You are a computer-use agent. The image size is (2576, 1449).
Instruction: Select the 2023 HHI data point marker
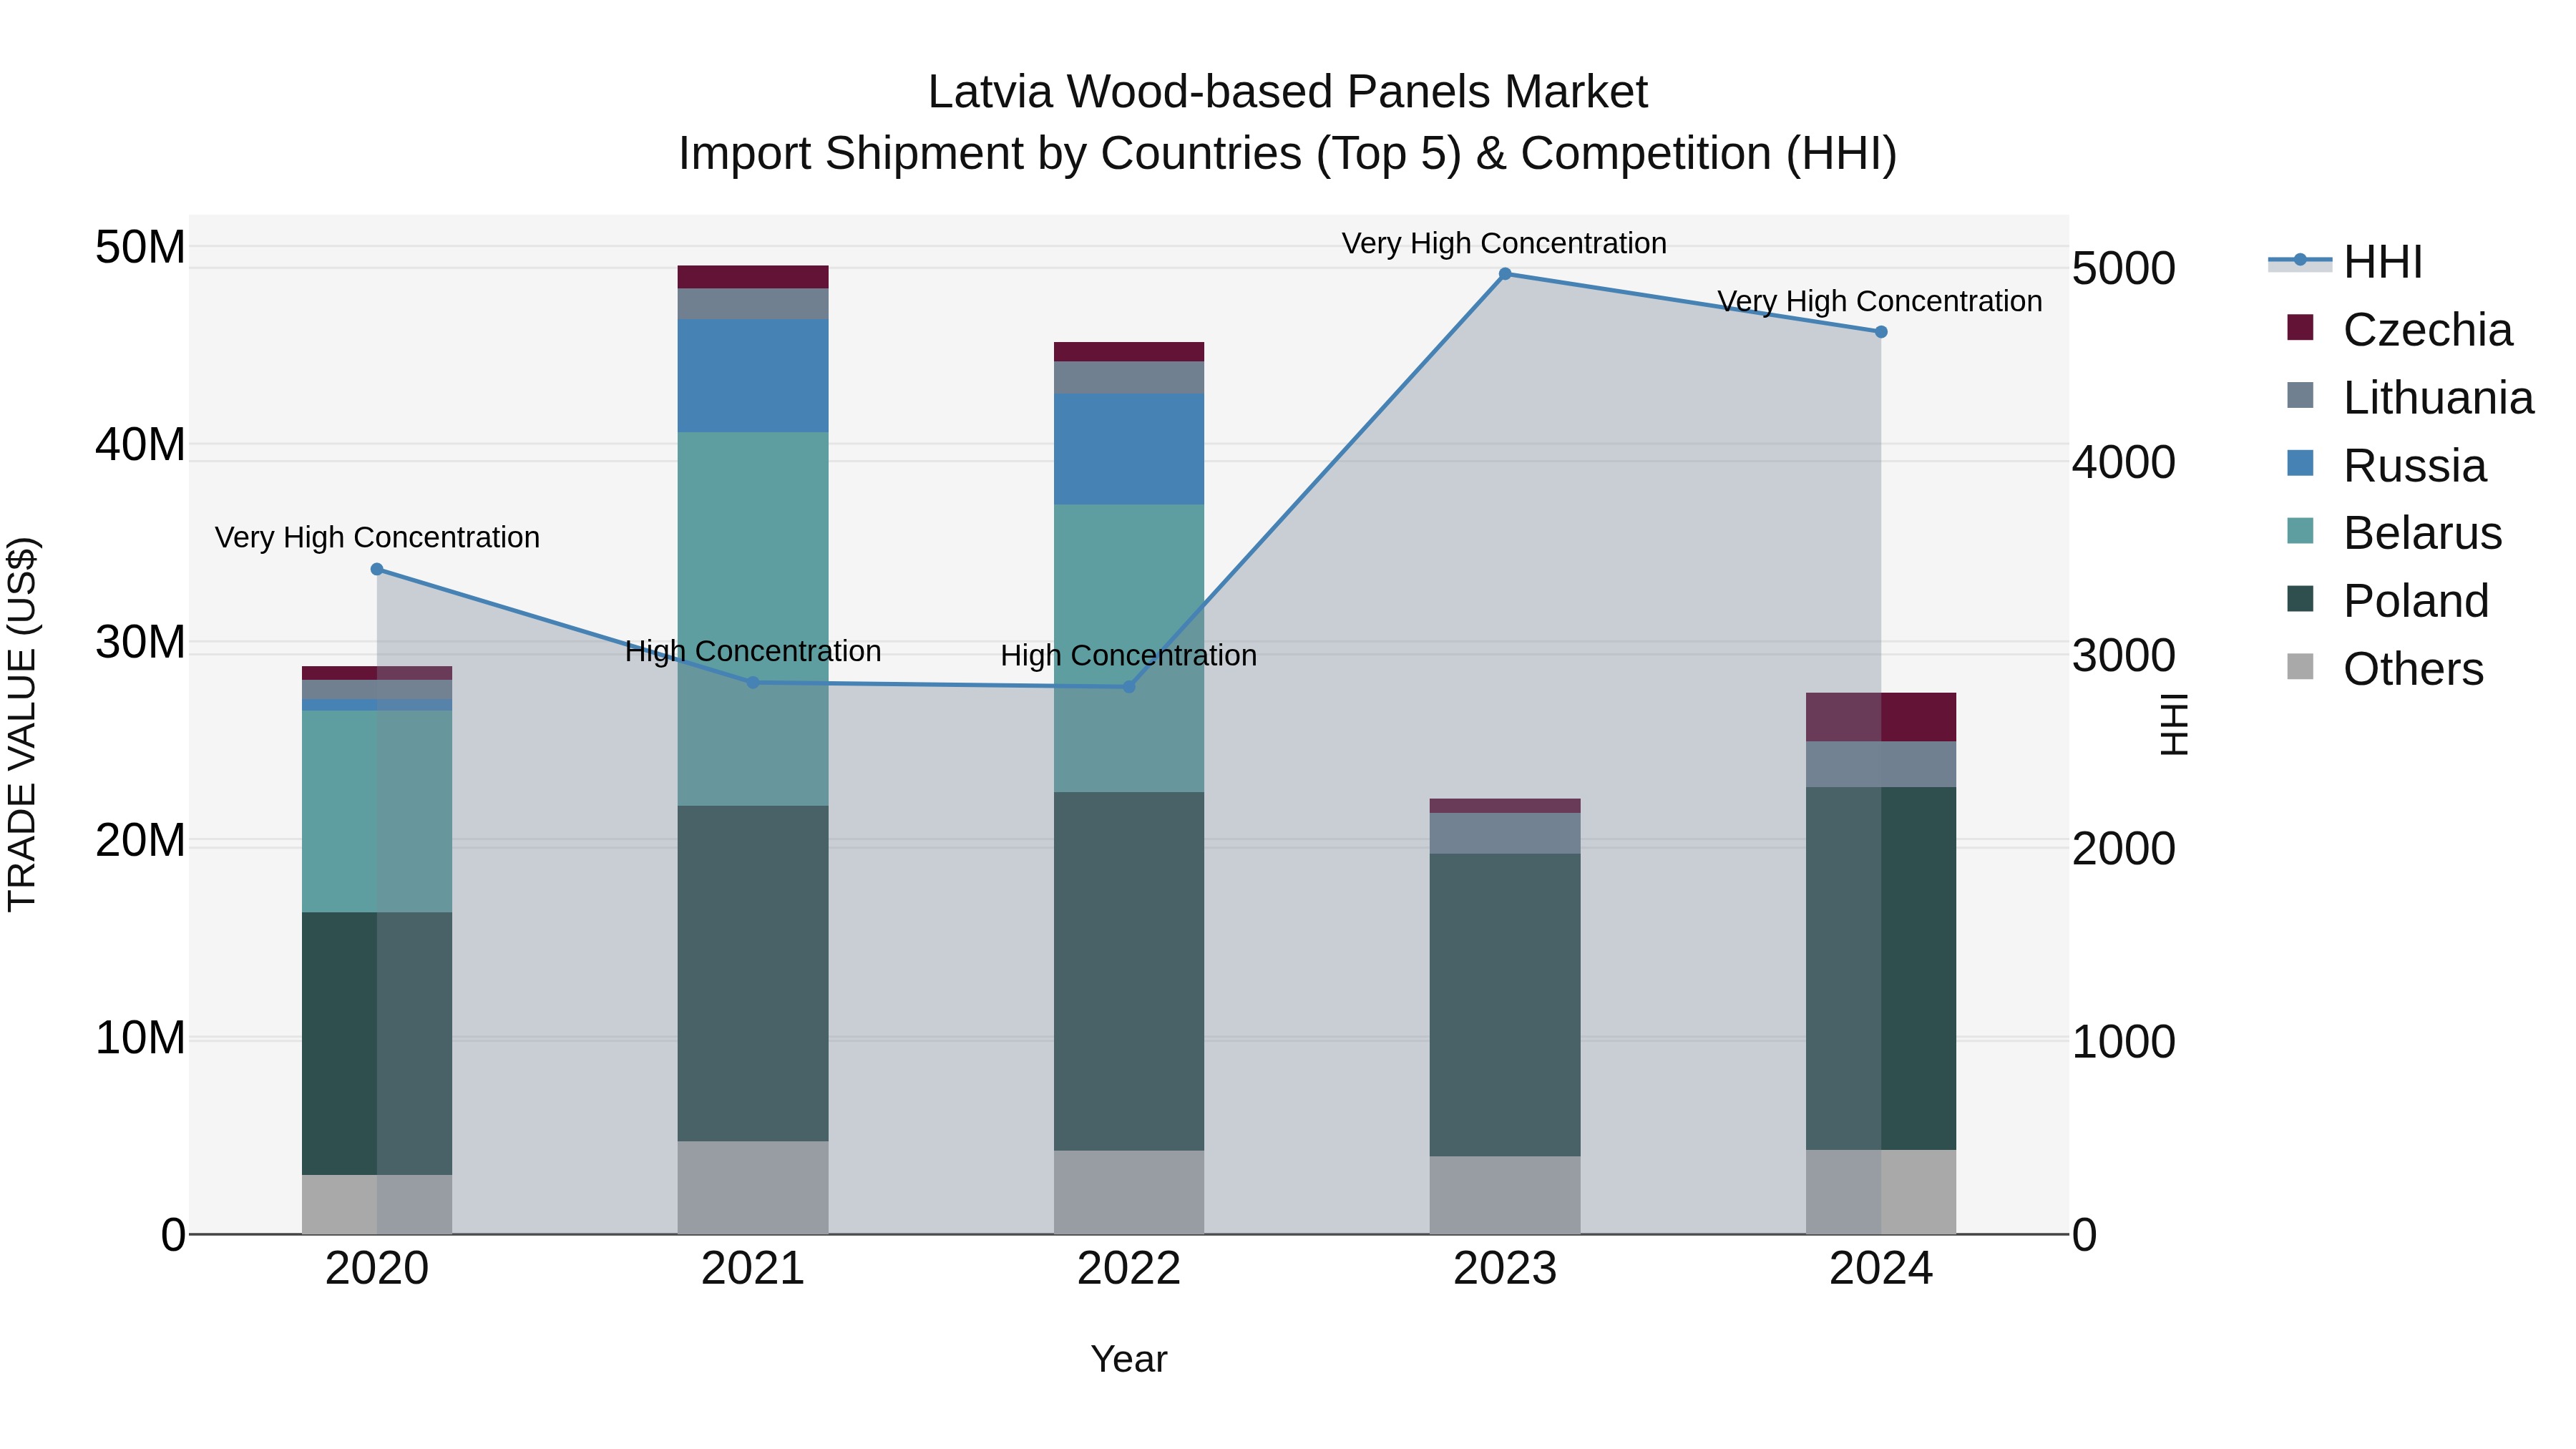coord(1505,273)
